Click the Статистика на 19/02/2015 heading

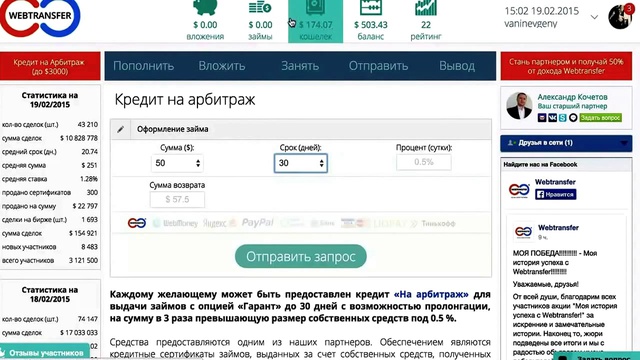coord(50,100)
